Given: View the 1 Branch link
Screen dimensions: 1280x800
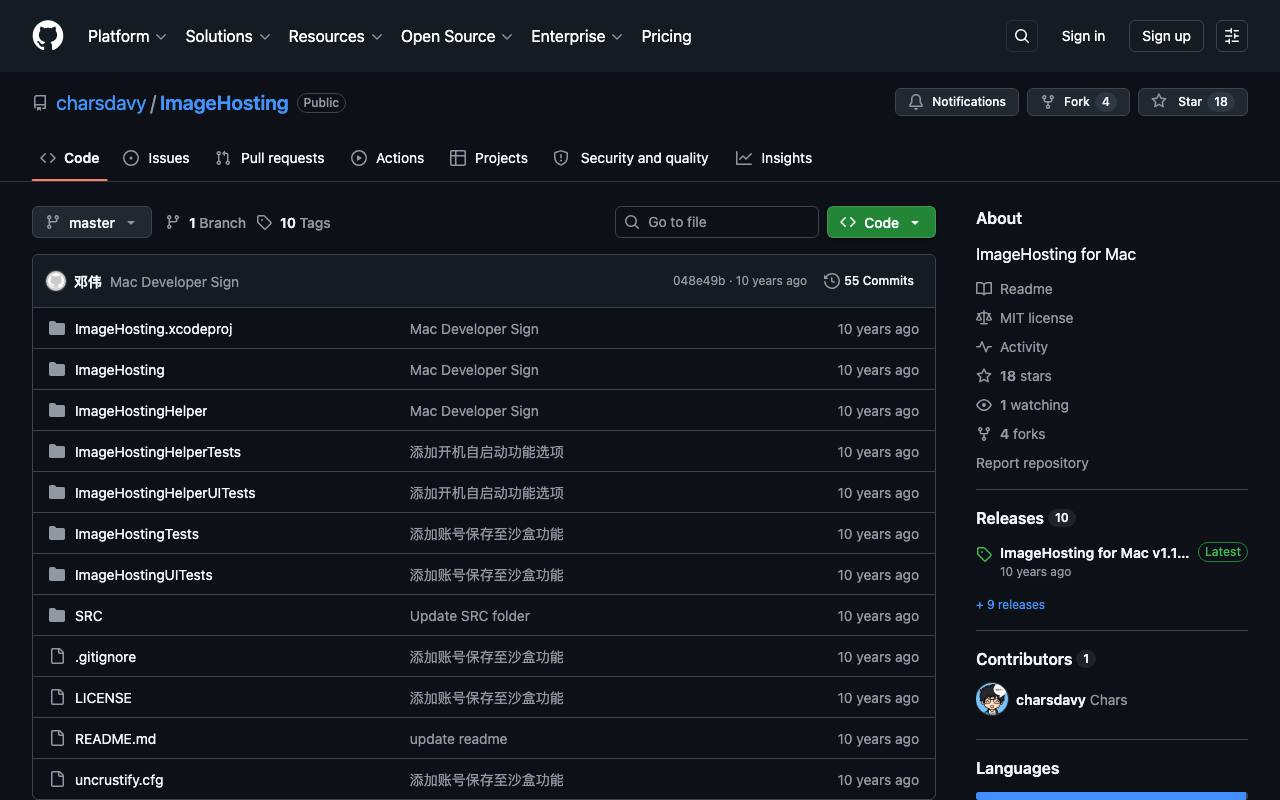Looking at the screenshot, I should click(x=205, y=222).
